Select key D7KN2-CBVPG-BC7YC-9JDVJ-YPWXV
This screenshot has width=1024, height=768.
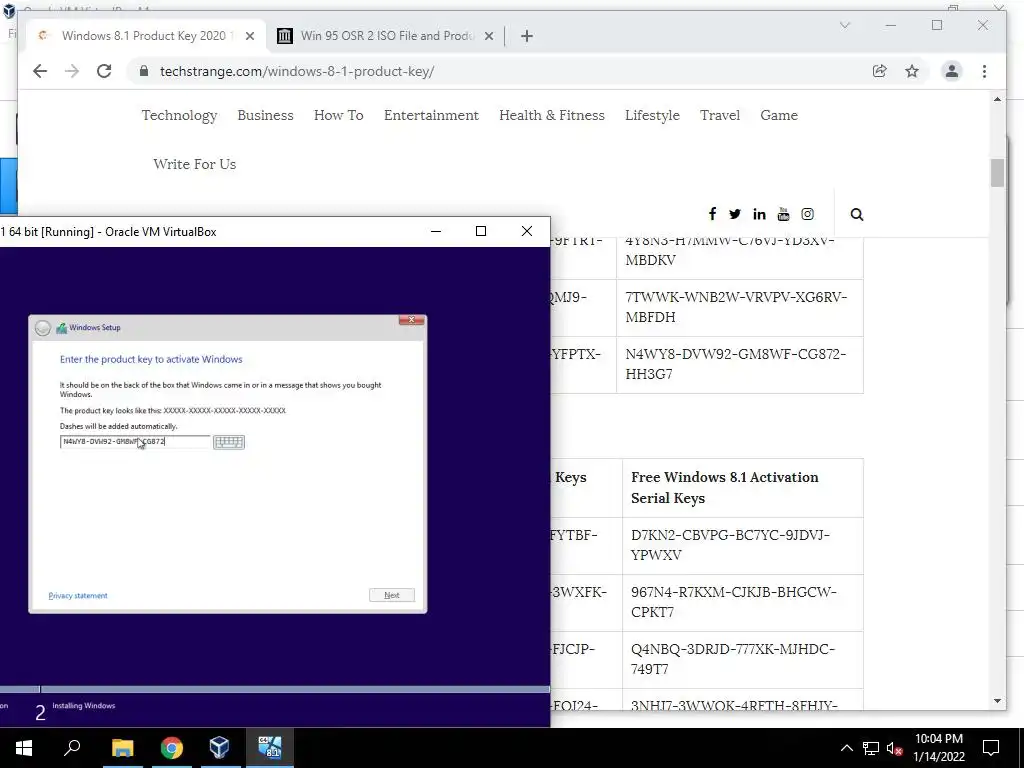(x=730, y=545)
